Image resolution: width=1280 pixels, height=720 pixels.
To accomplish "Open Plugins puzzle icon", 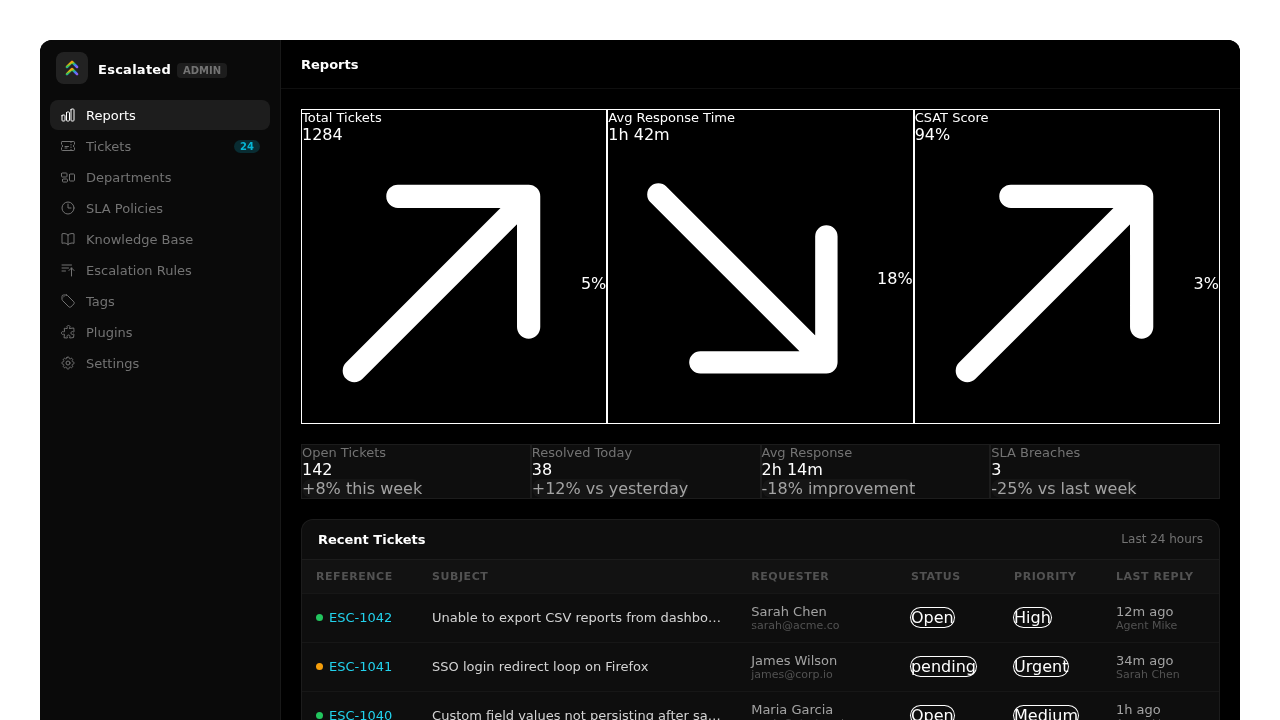I will point(68,333).
